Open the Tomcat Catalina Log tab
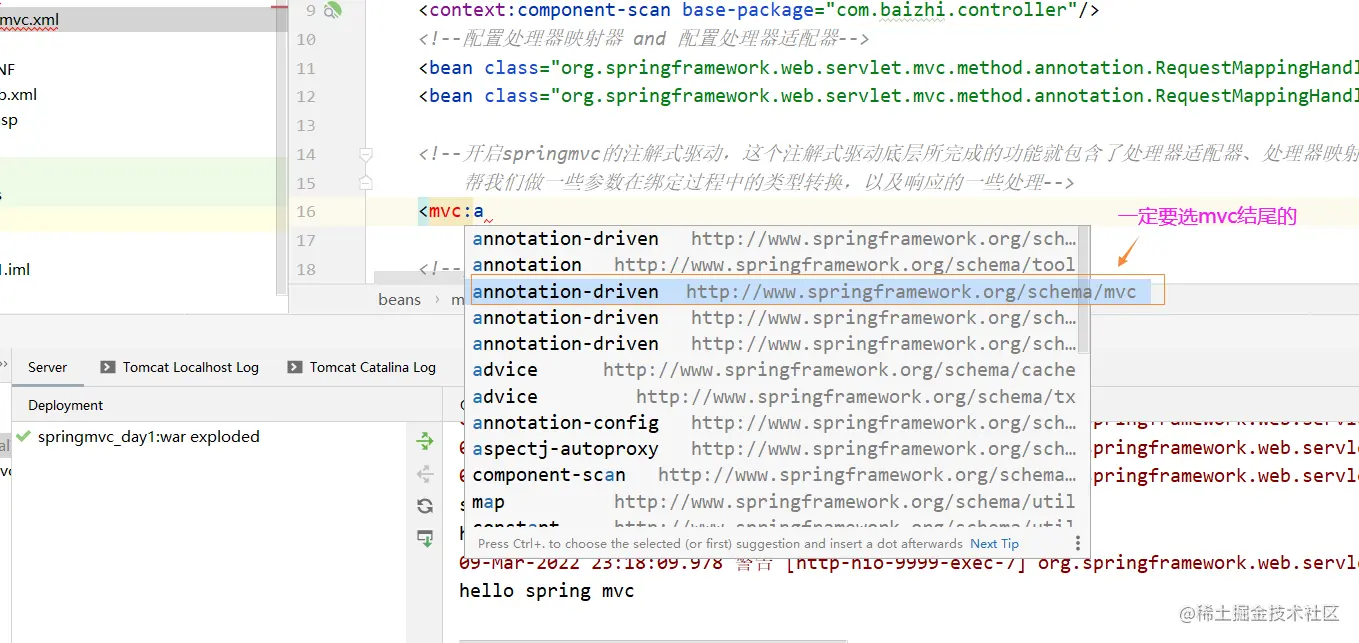1359x643 pixels. [x=363, y=368]
